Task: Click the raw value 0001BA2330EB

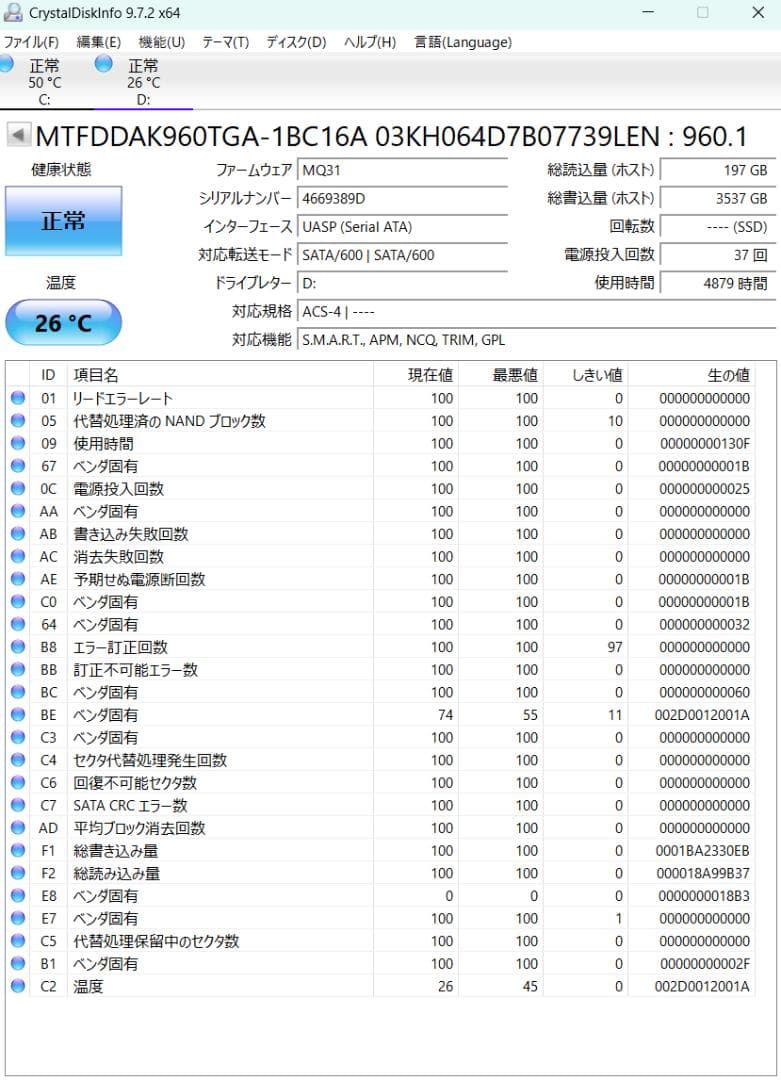Action: tap(702, 851)
